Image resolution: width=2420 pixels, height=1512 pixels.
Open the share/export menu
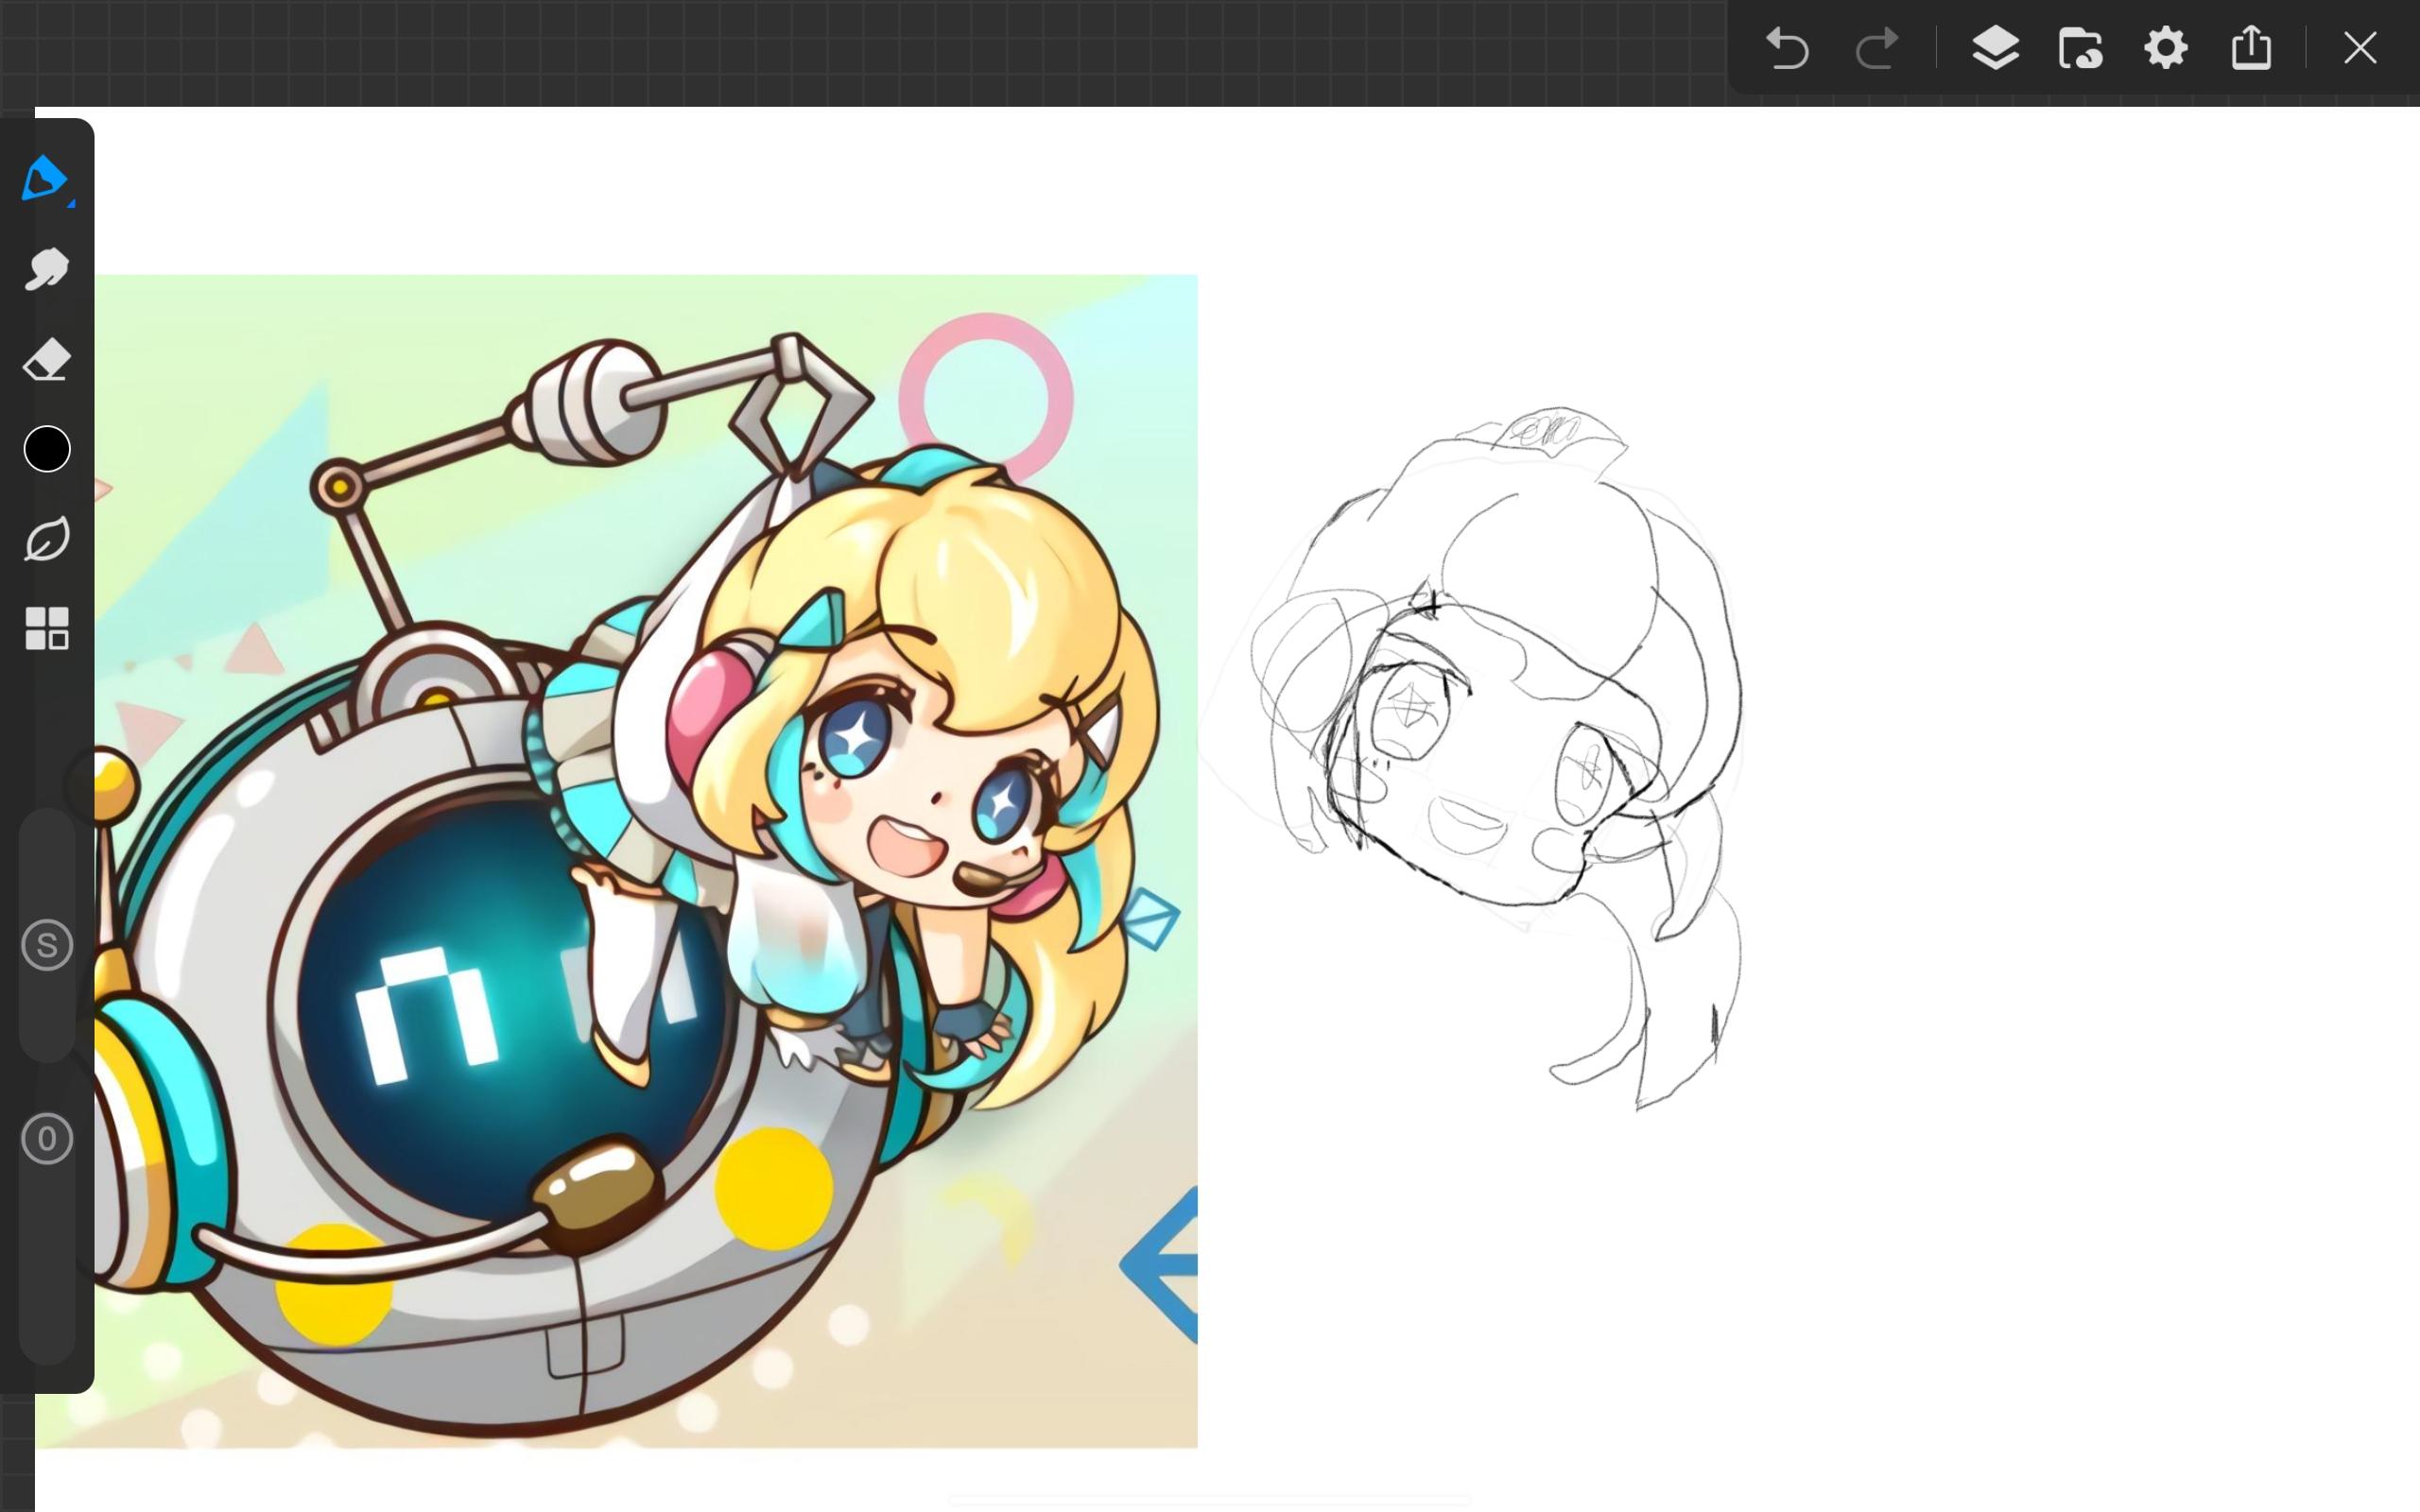click(2251, 47)
